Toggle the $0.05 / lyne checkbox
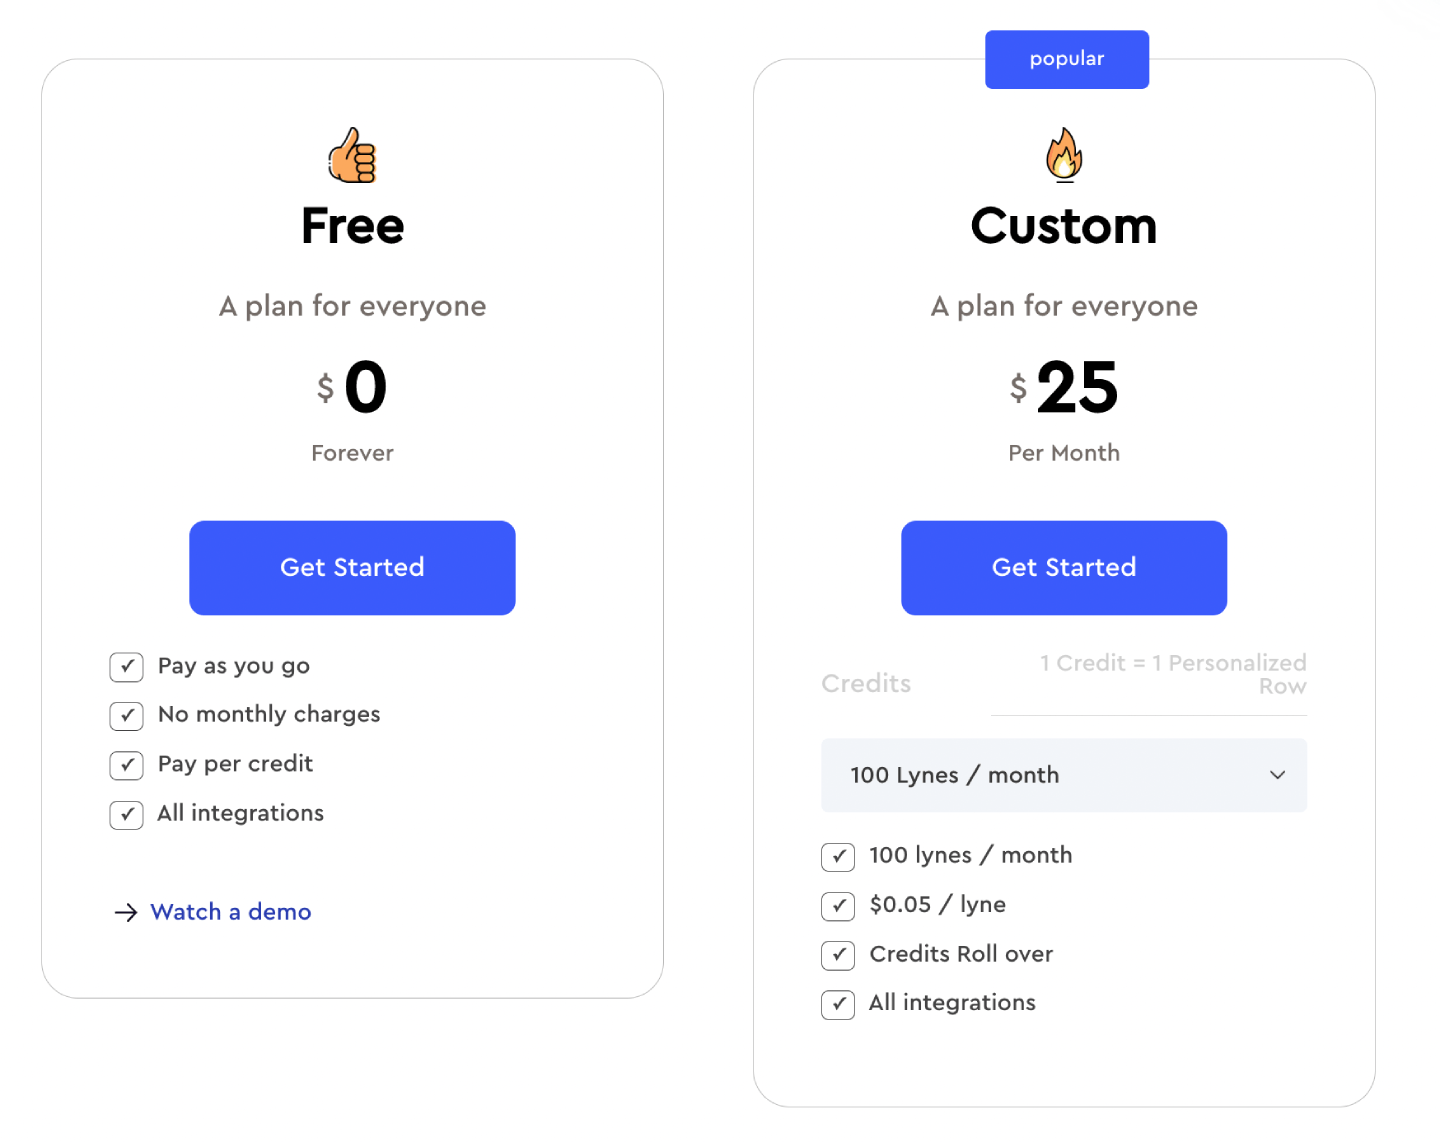 (838, 906)
